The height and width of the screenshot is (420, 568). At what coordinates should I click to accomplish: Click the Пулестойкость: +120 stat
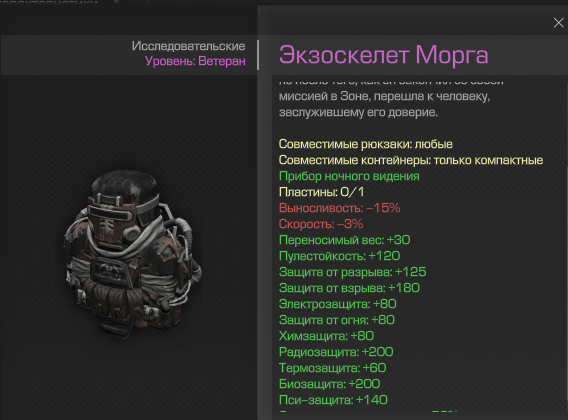coord(339,256)
